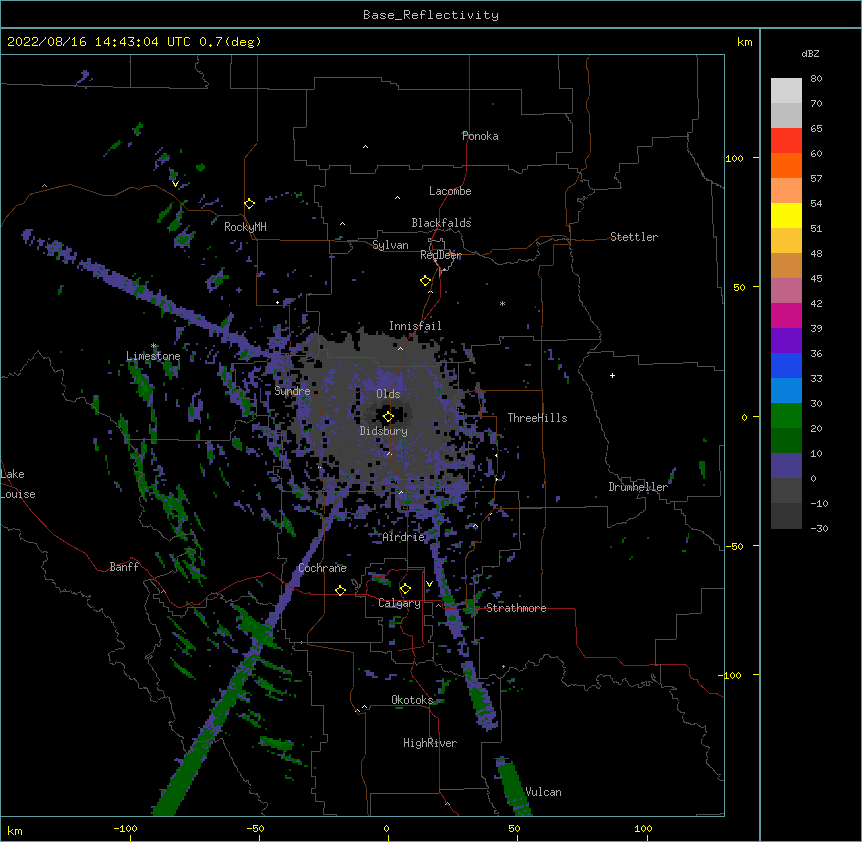Select the magenta 39-42 dBZ legend swatch

786,315
